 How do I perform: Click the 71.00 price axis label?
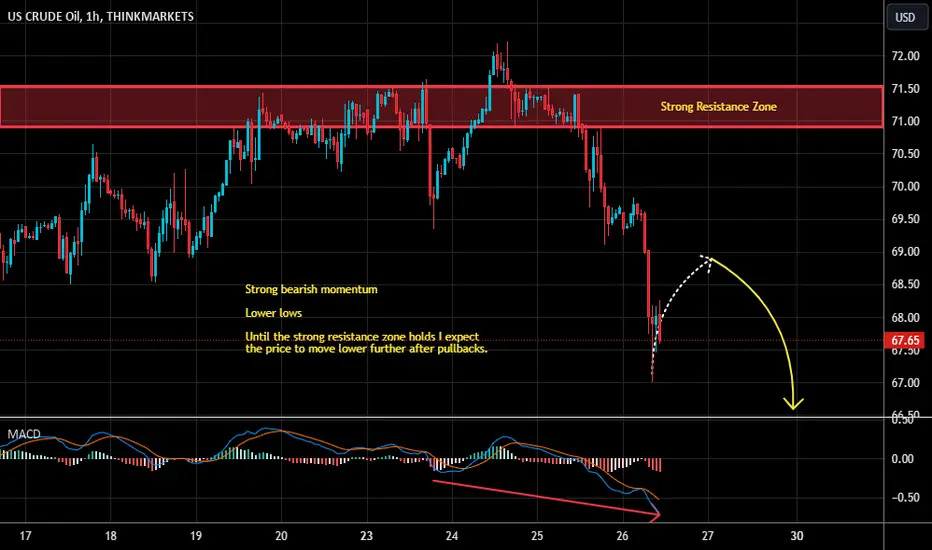tap(905, 121)
